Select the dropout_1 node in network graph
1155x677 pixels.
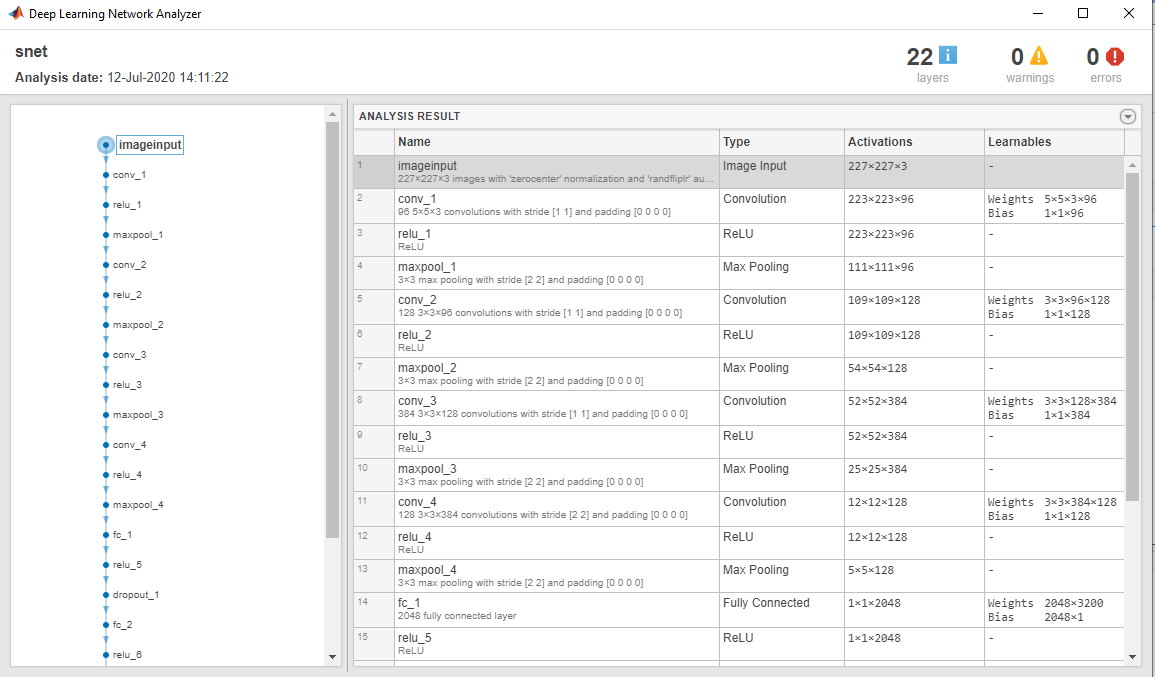[136, 595]
